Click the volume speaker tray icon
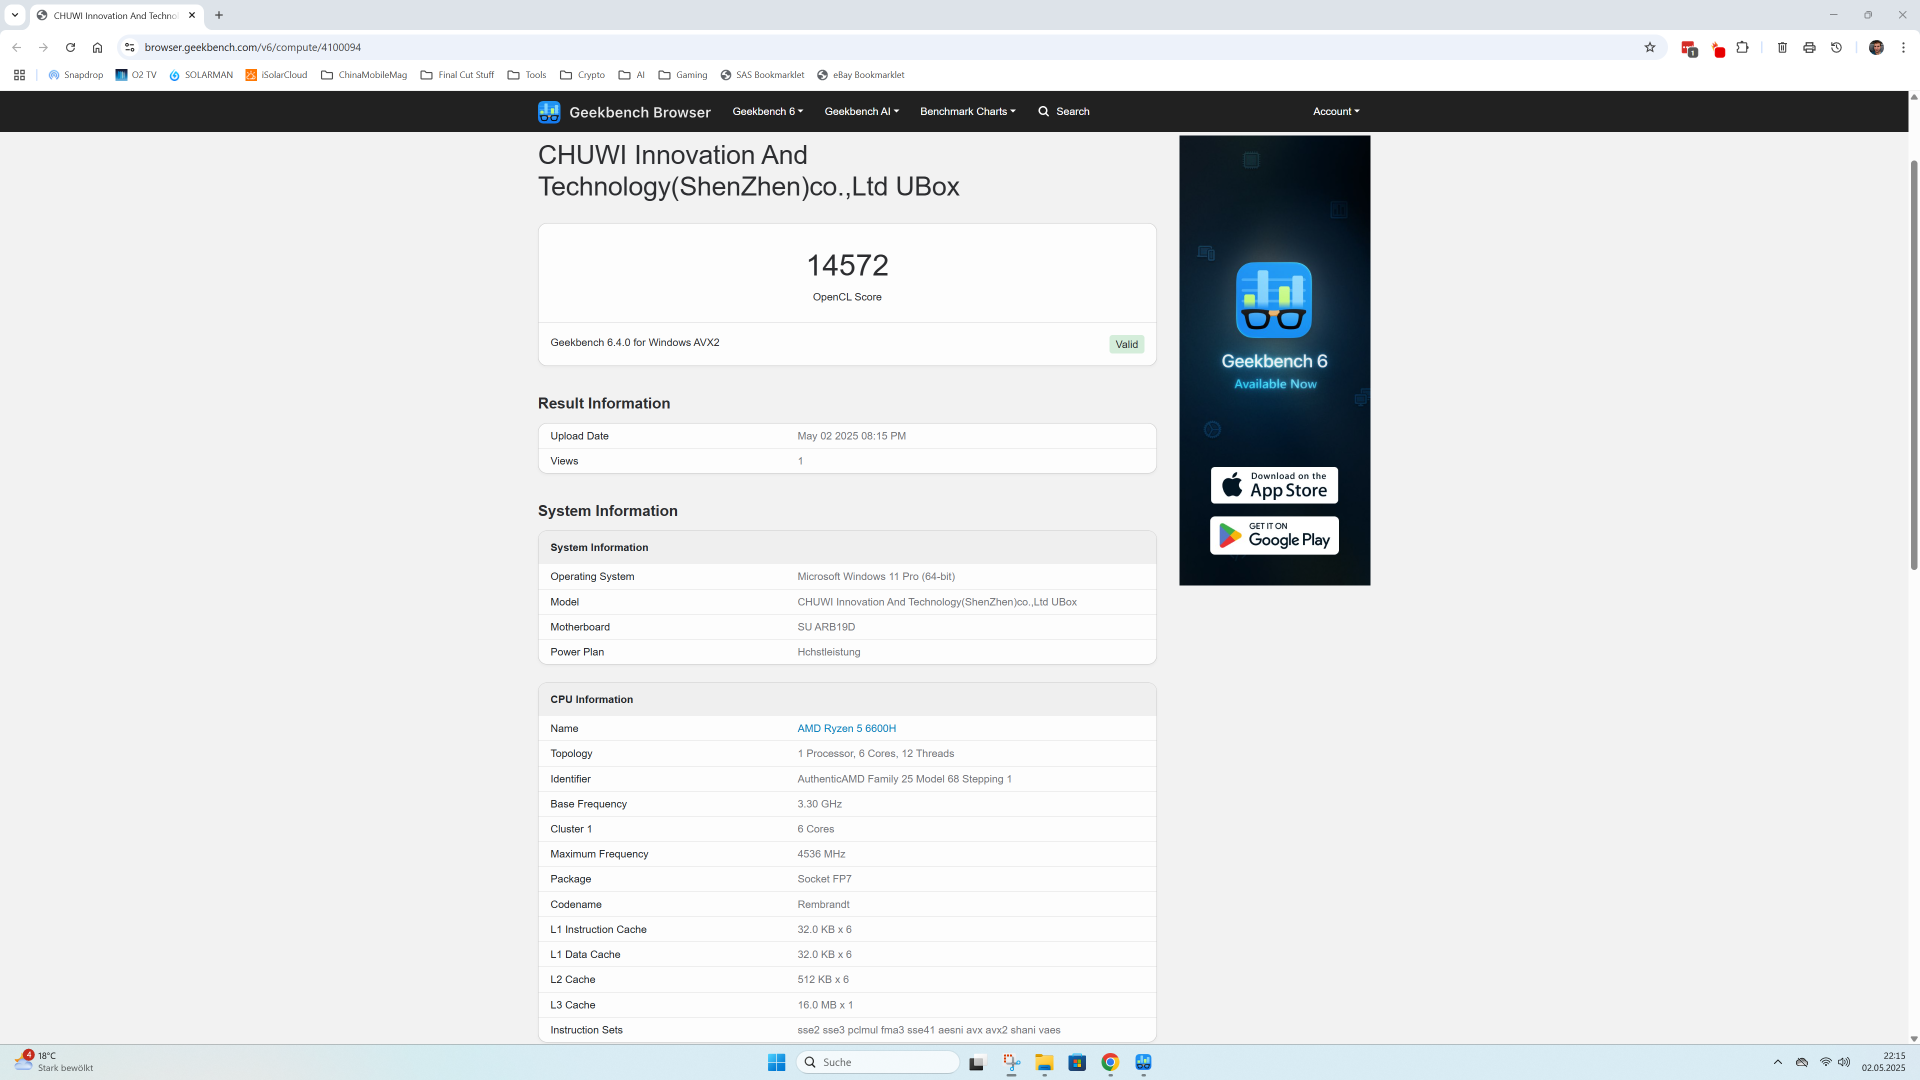This screenshot has width=1920, height=1080. click(x=1844, y=1062)
